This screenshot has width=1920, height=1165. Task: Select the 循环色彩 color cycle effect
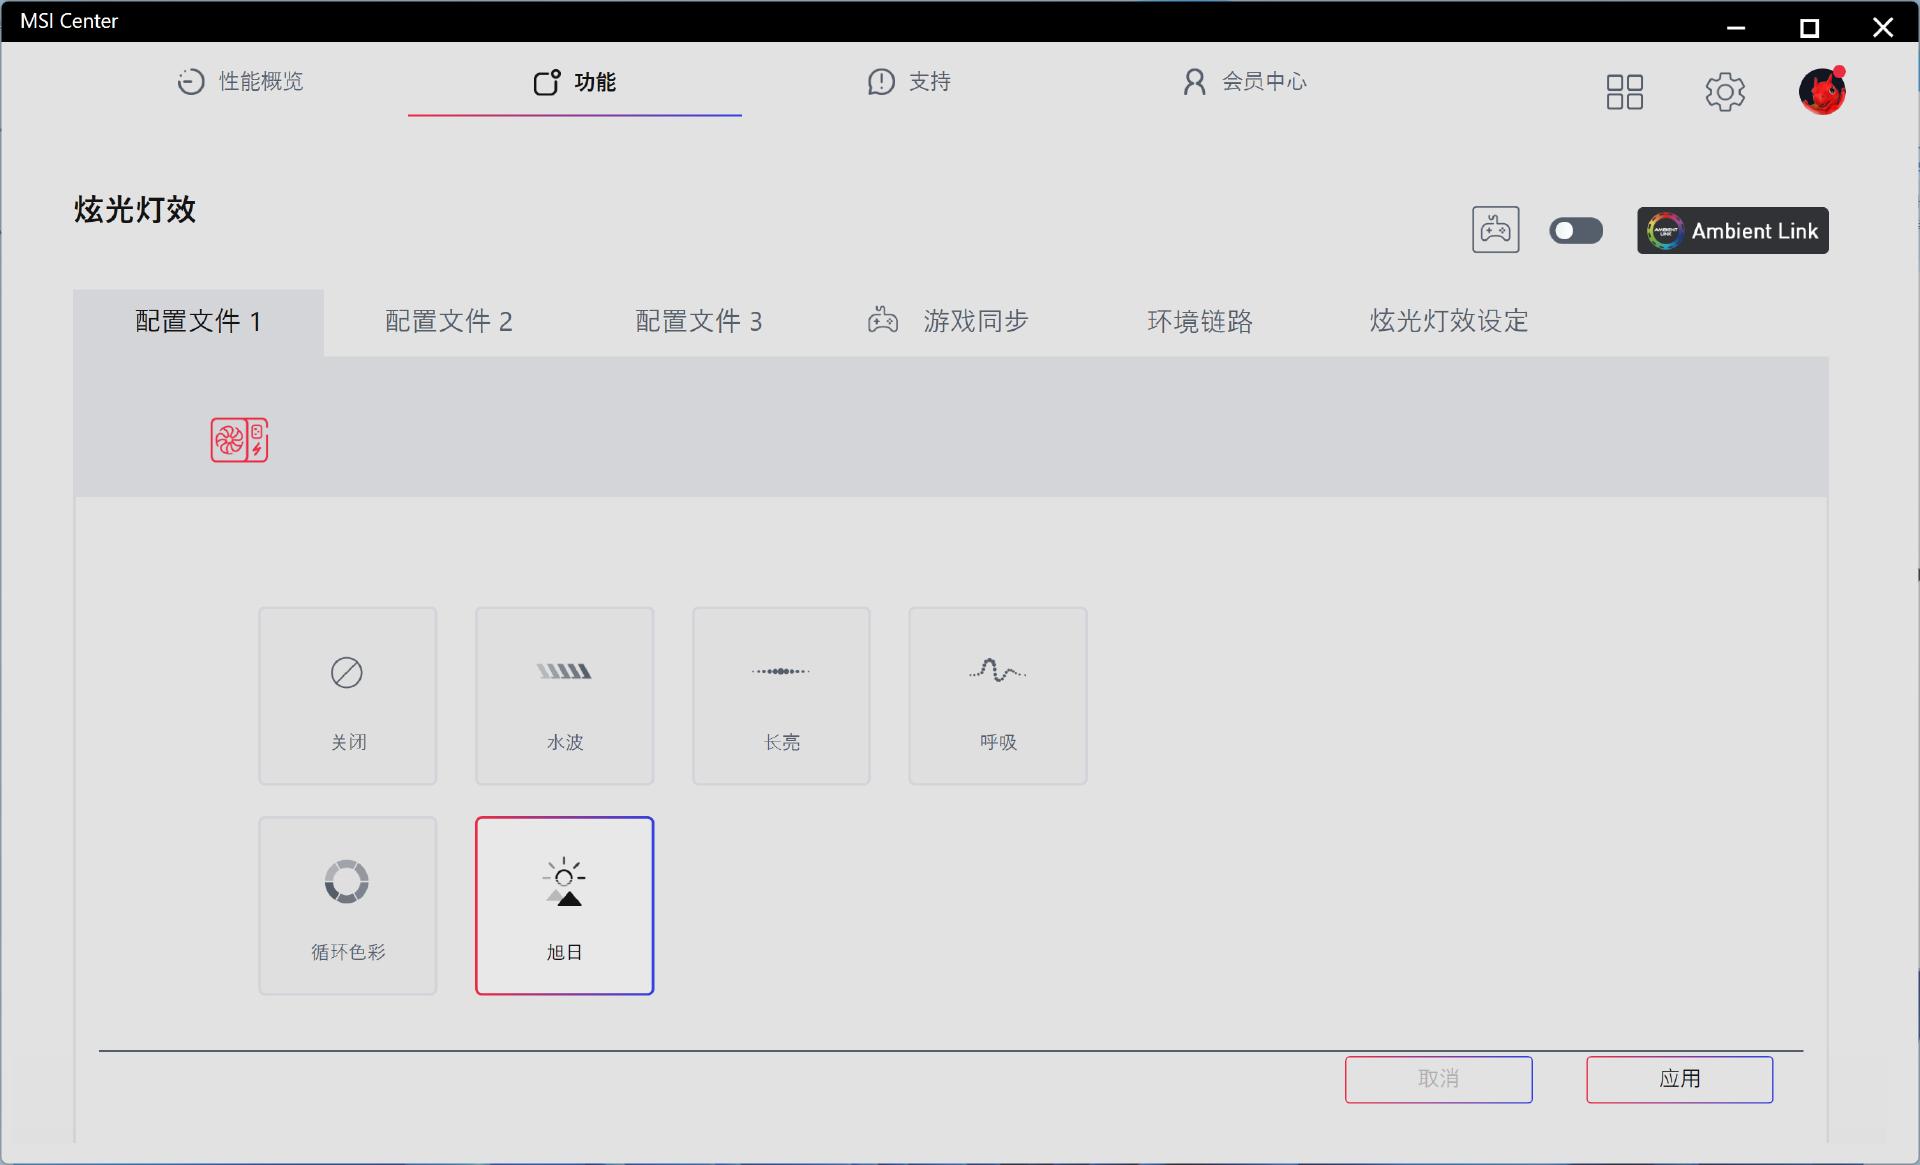click(347, 906)
